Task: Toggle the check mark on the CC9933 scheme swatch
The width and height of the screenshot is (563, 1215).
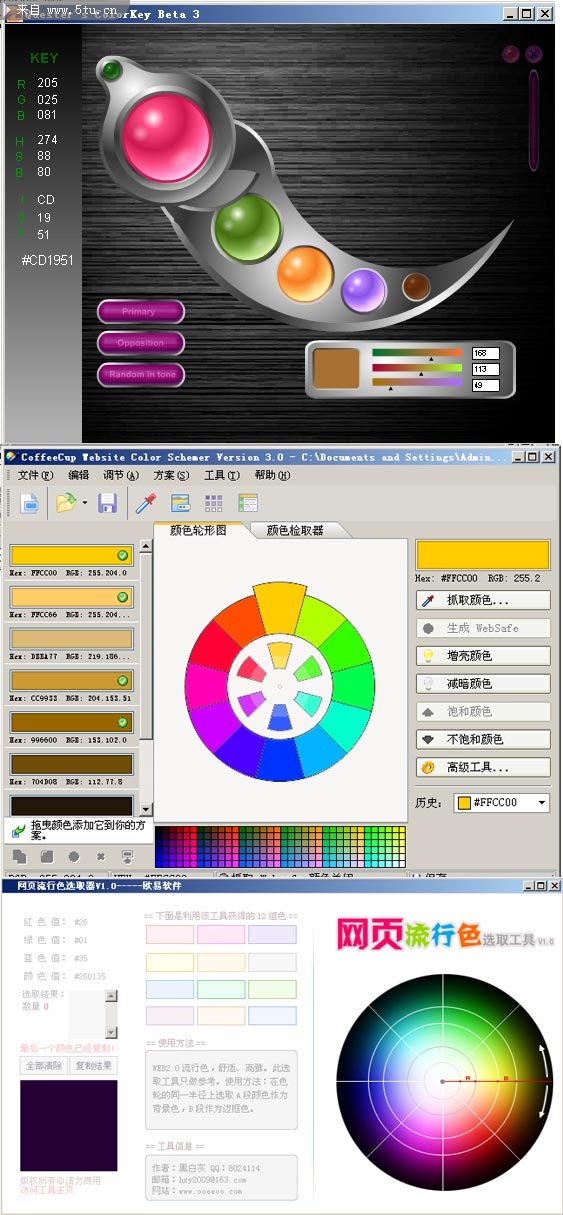Action: (122, 680)
